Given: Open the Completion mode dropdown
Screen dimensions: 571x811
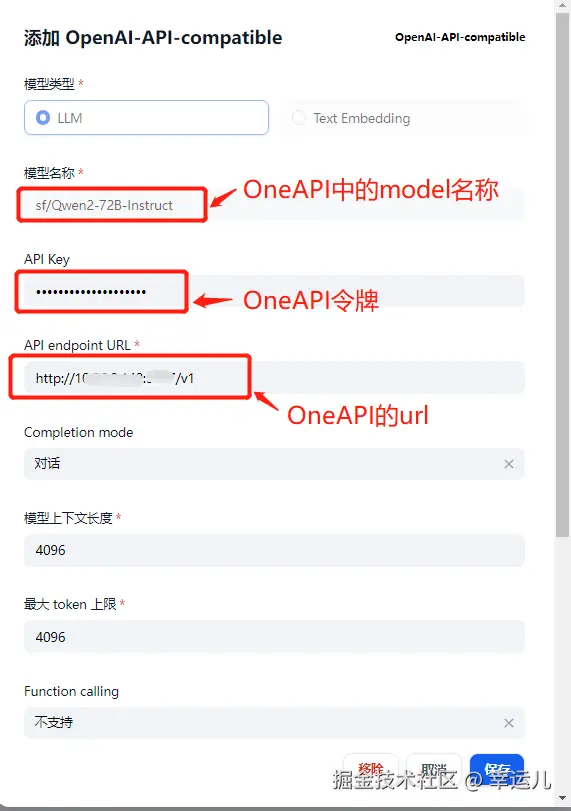Looking at the screenshot, I should [274, 464].
